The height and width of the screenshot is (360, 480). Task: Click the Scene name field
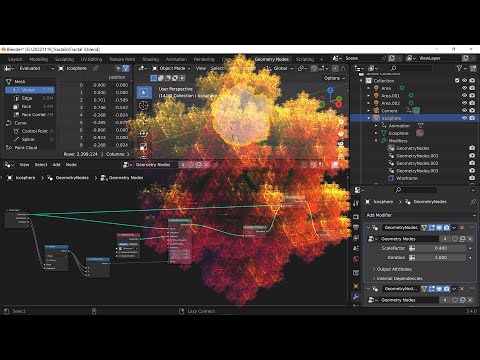click(362, 58)
